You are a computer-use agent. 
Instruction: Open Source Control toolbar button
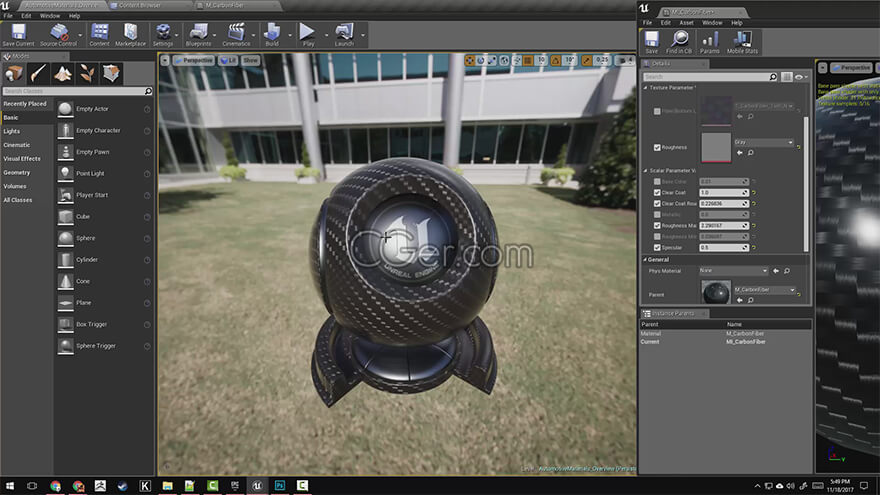tap(58, 35)
